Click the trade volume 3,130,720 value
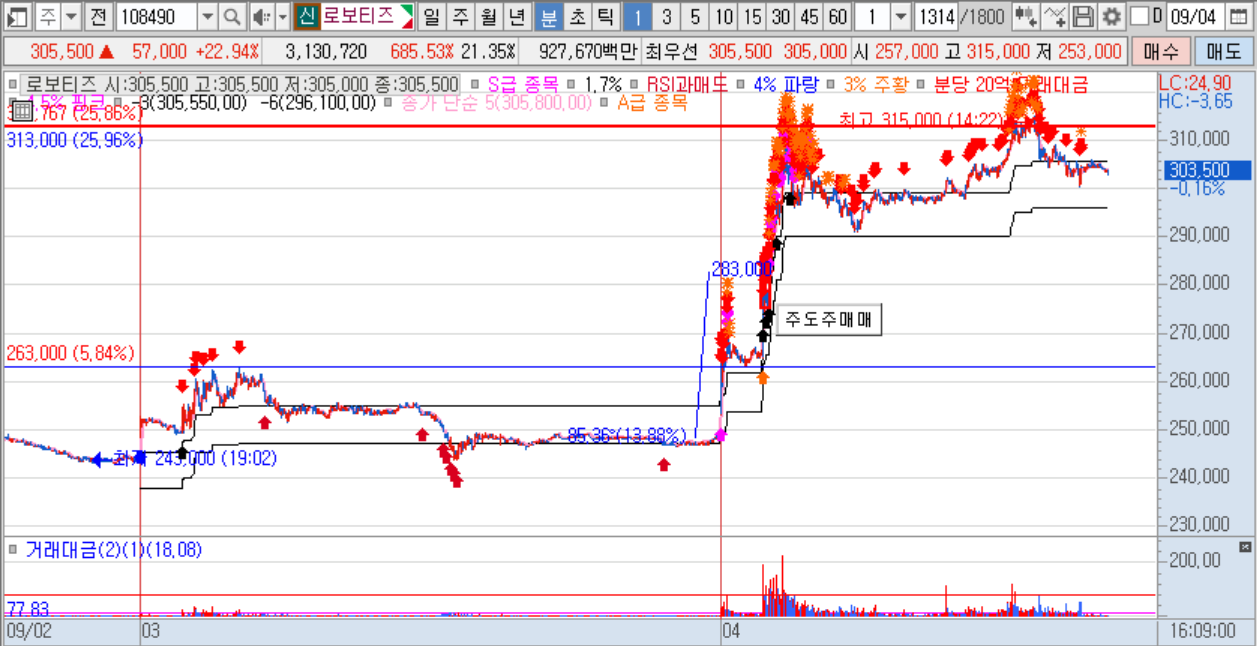 coord(325,52)
